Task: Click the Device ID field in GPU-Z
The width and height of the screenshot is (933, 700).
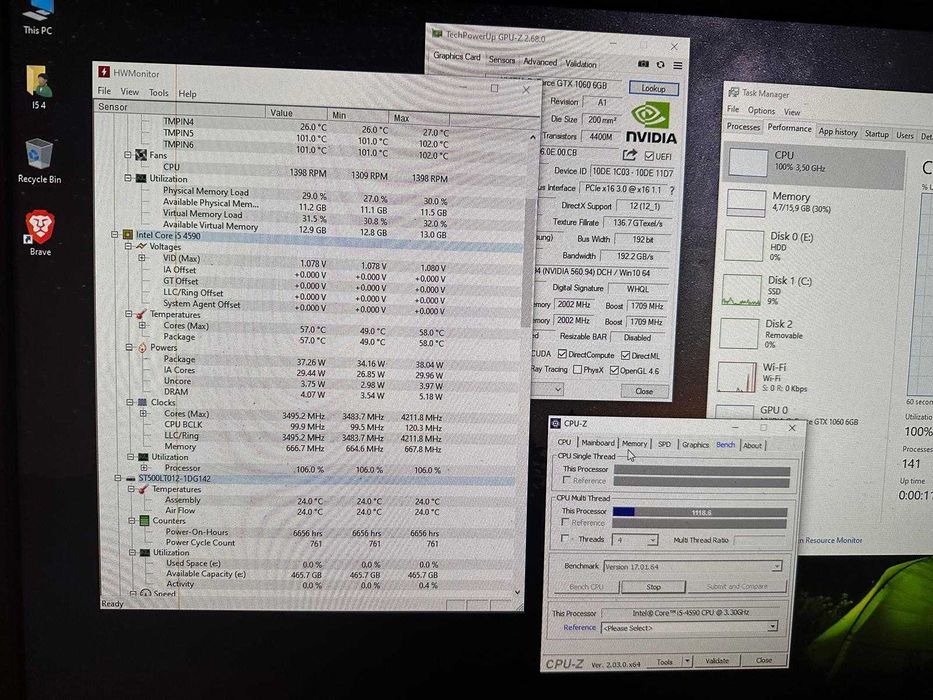Action: (632, 172)
